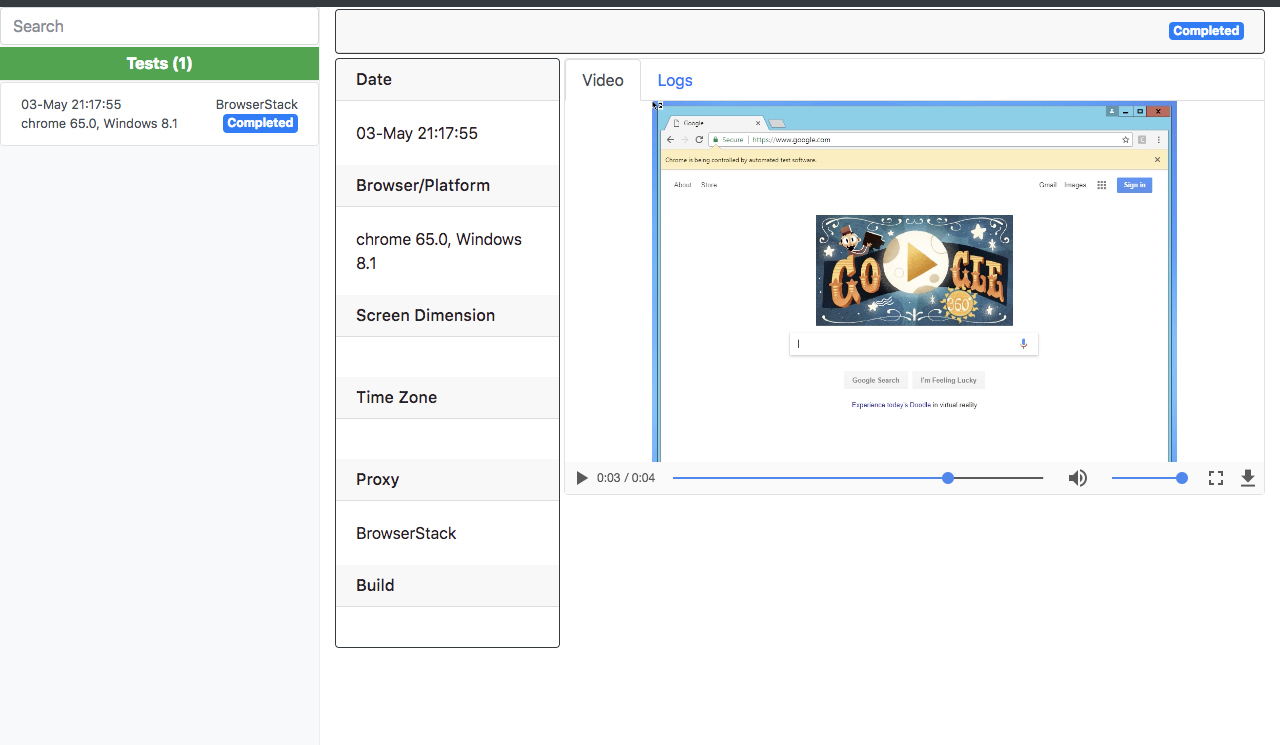
Task: Select the volume speaker icon
Action: tap(1078, 477)
